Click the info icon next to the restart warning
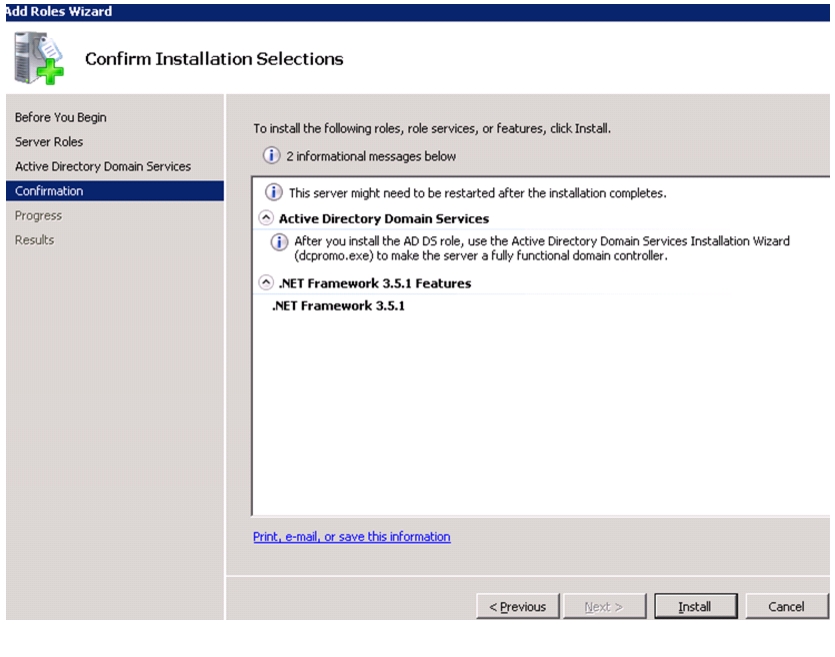 [274, 192]
